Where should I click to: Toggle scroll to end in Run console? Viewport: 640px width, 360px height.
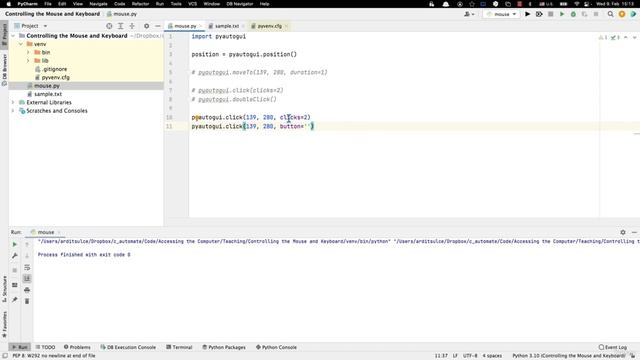[x=27, y=278]
